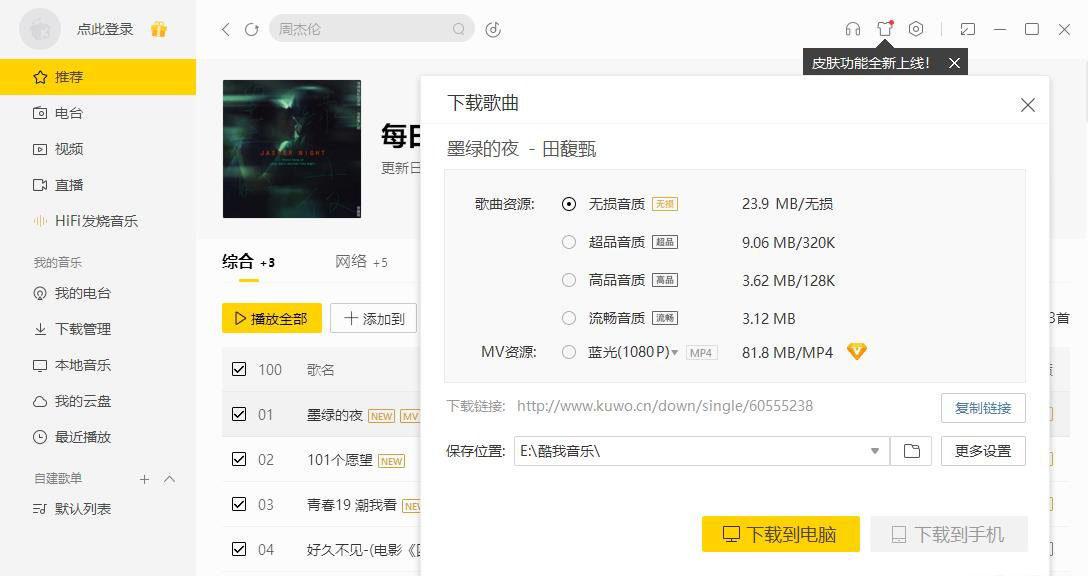
Task: Click 复制链接 button
Action: (983, 408)
